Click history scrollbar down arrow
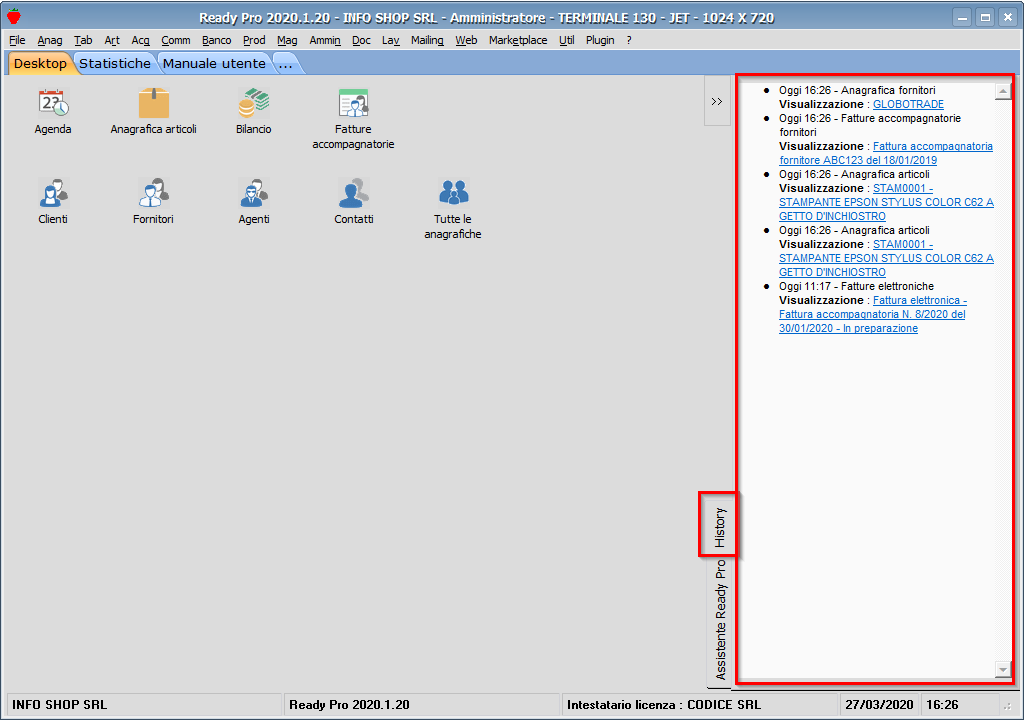Screen dimensions: 1024x720 click(1002, 668)
